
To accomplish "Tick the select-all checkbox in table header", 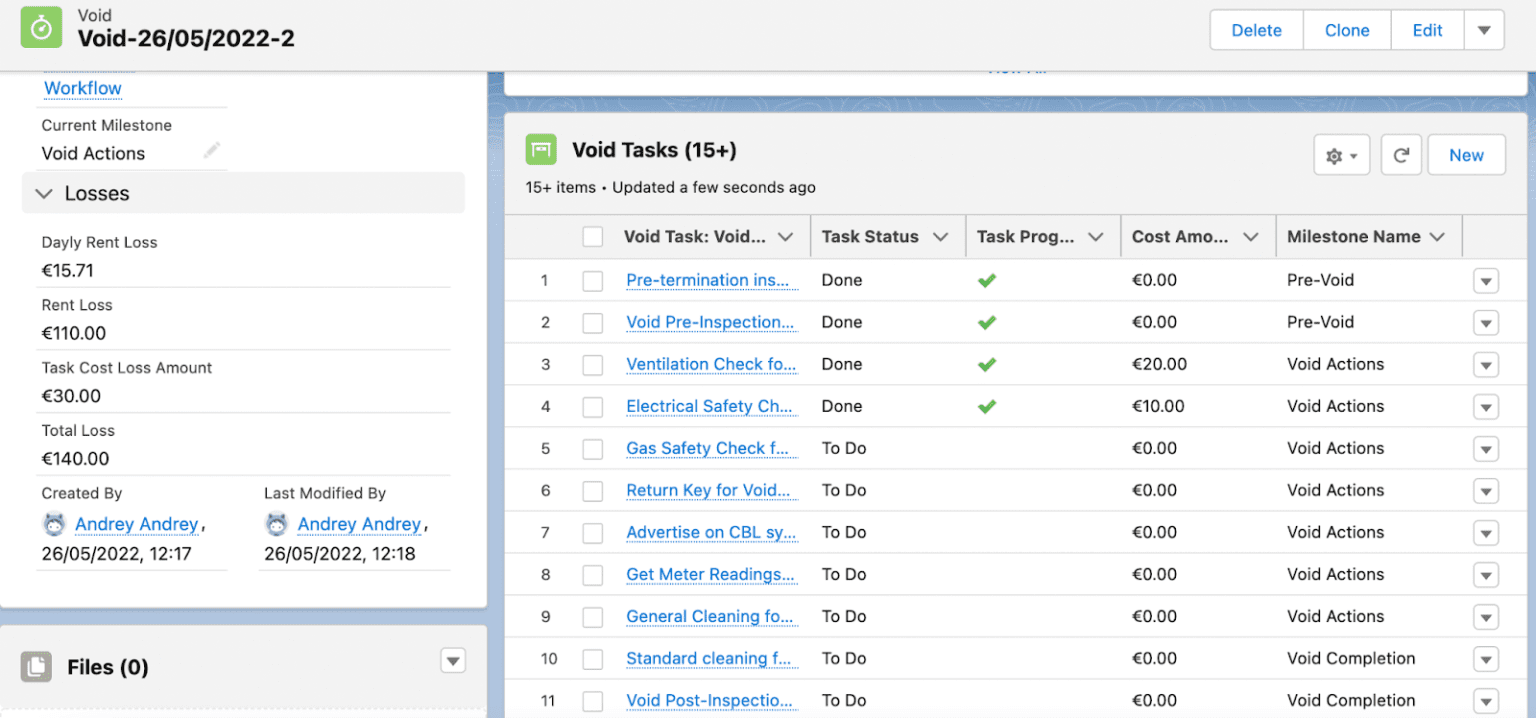I will pyautogui.click(x=593, y=237).
